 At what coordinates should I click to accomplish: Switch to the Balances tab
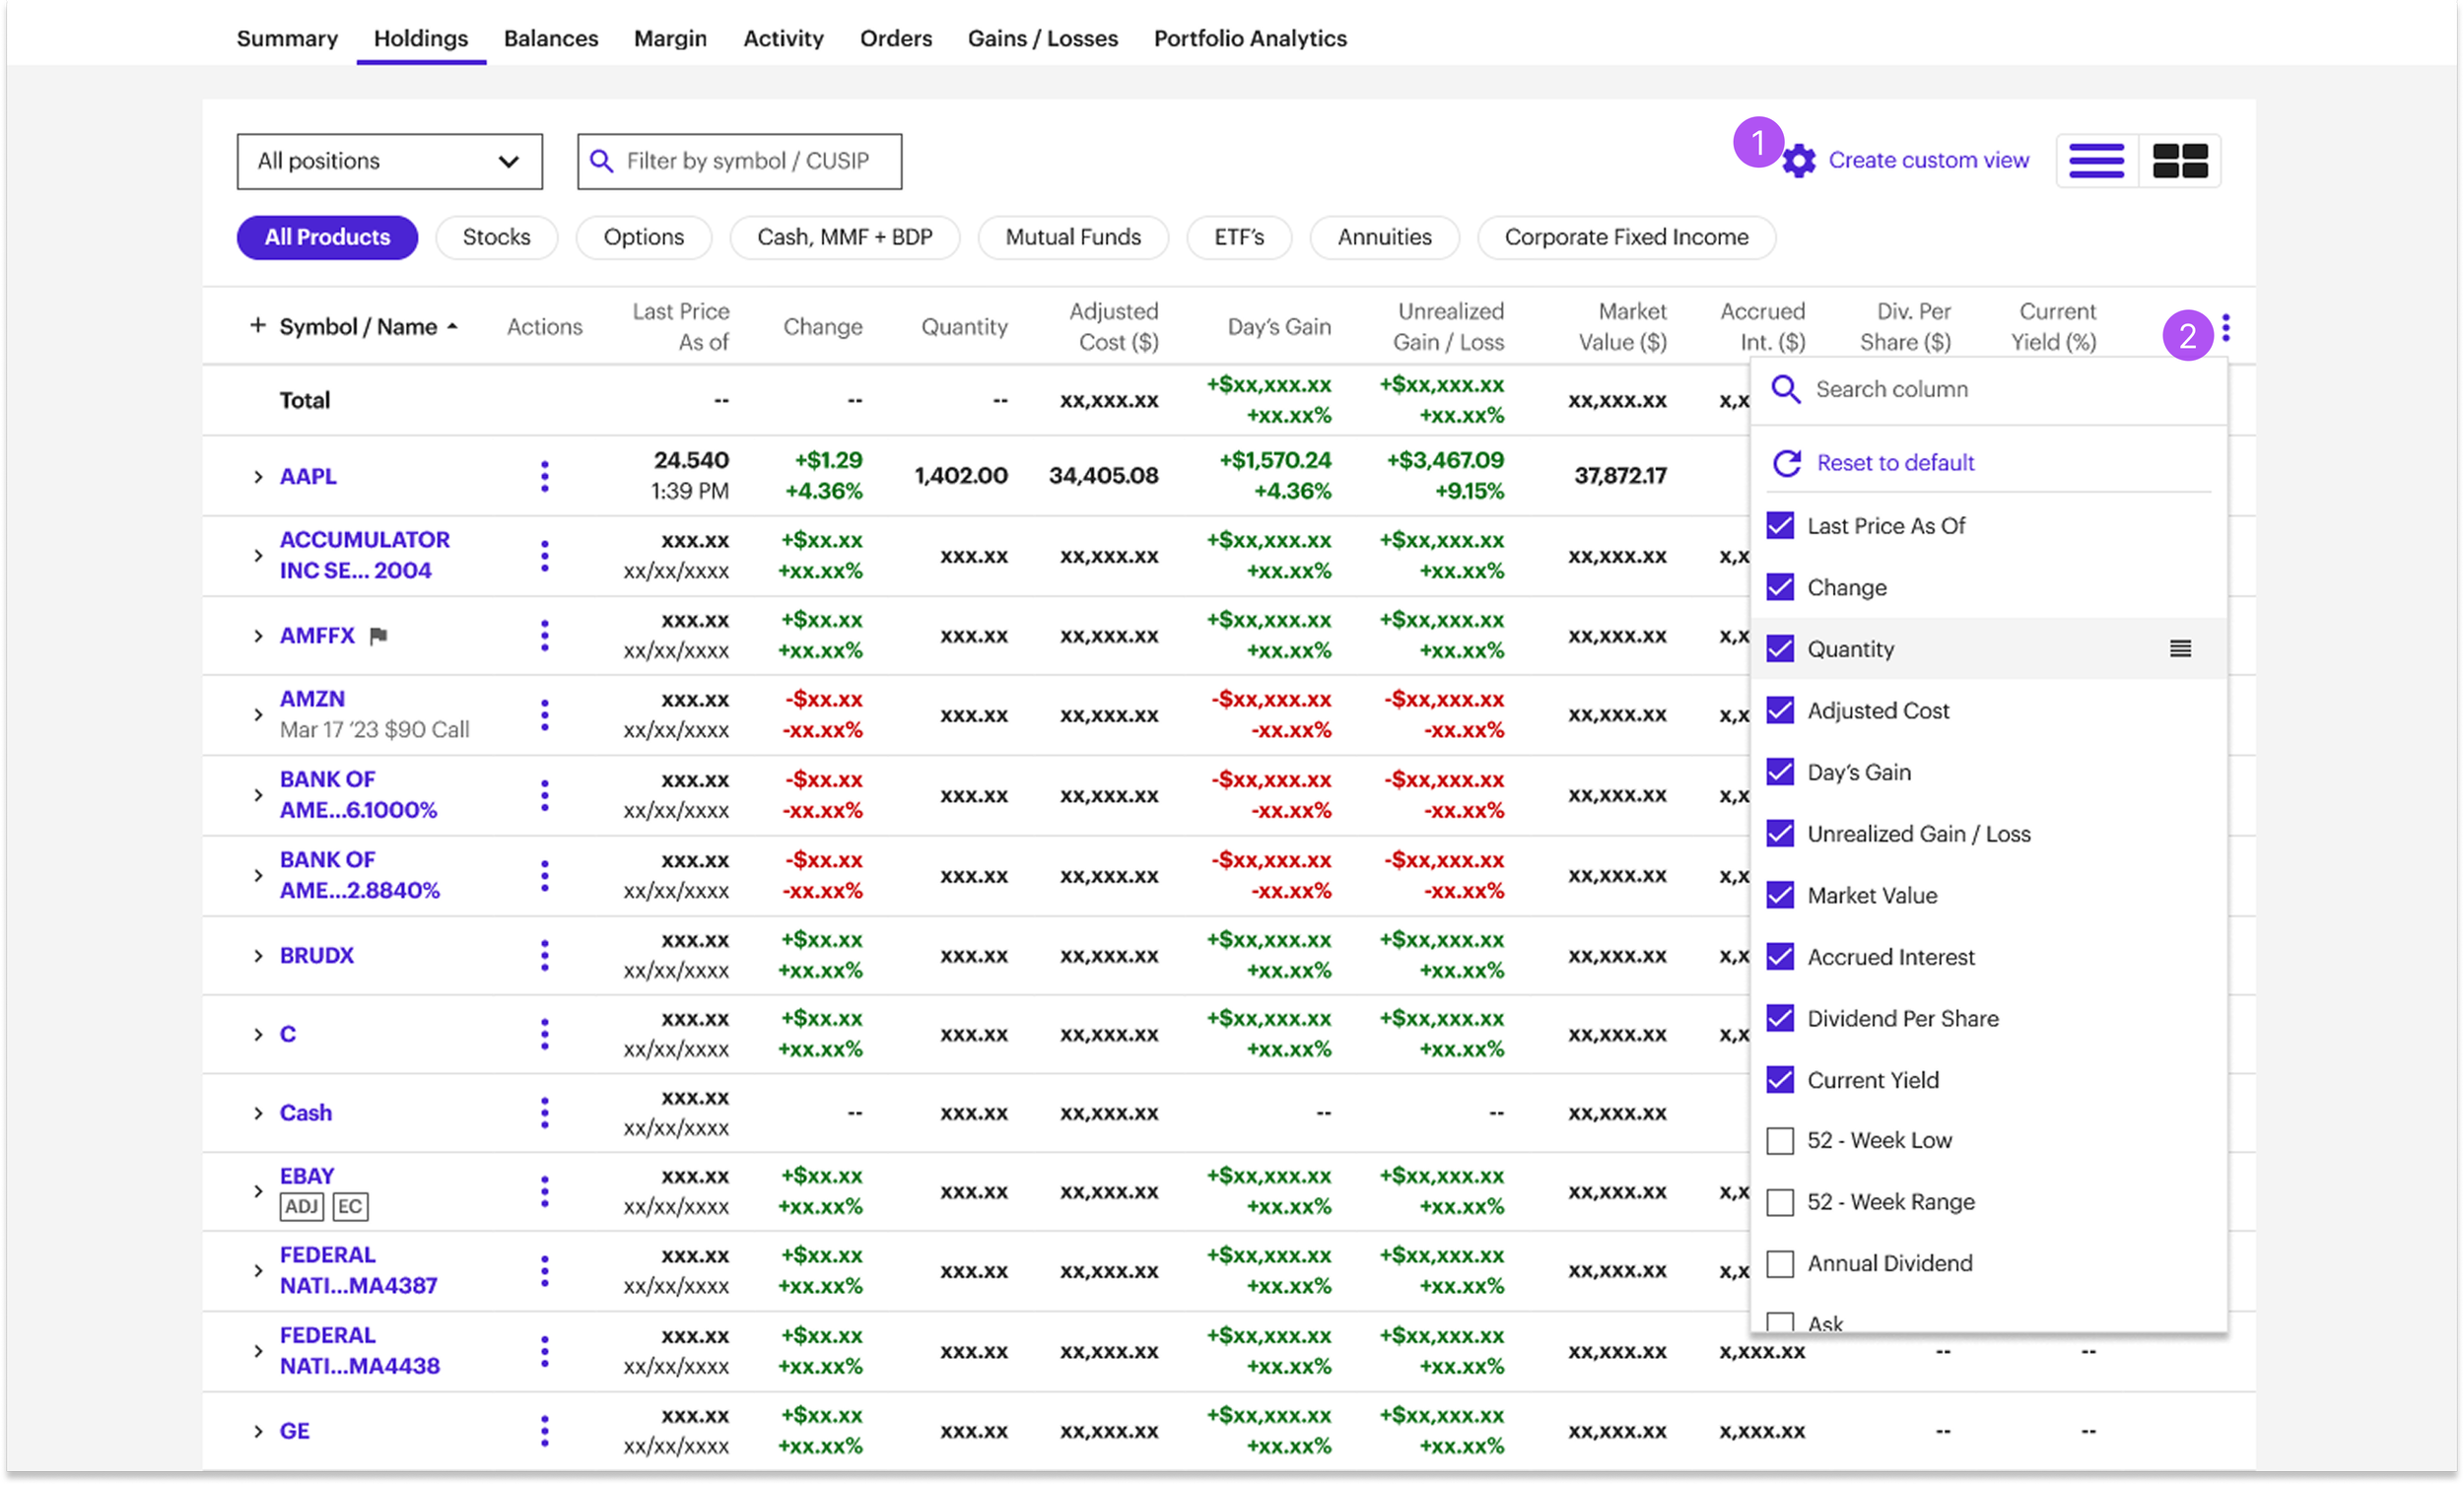coord(550,38)
